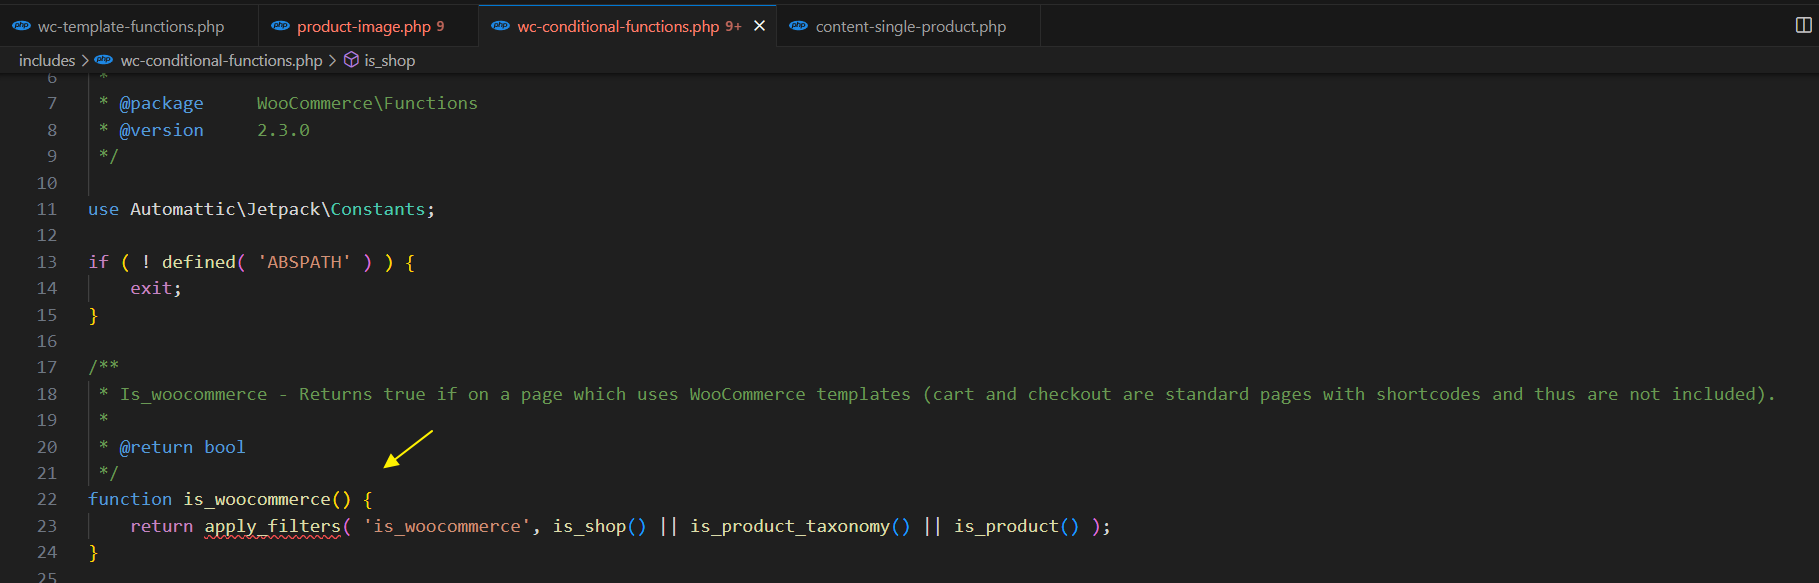Click the 'ABSPATH' string
The image size is (1819, 583).
(304, 262)
